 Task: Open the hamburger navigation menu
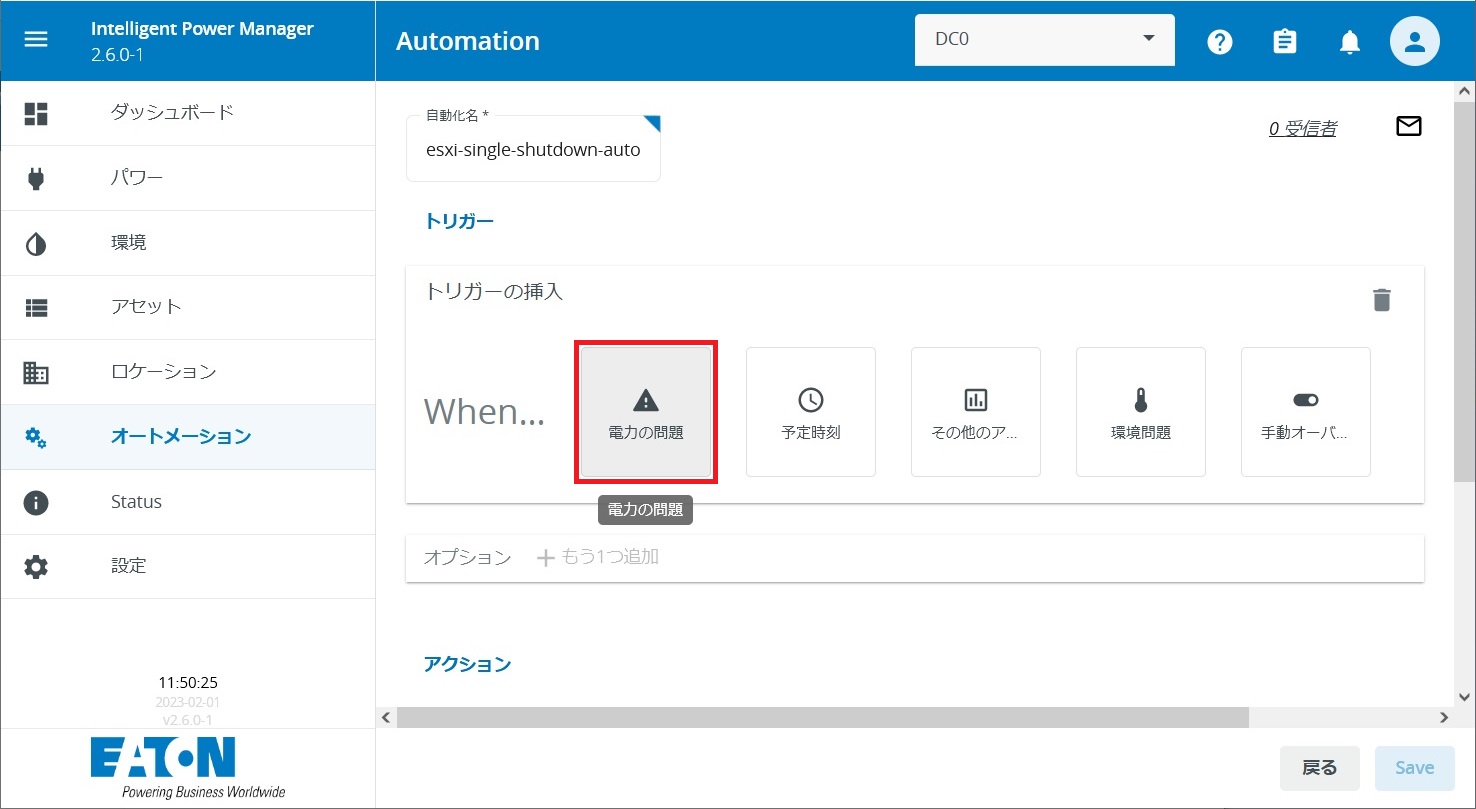36,40
